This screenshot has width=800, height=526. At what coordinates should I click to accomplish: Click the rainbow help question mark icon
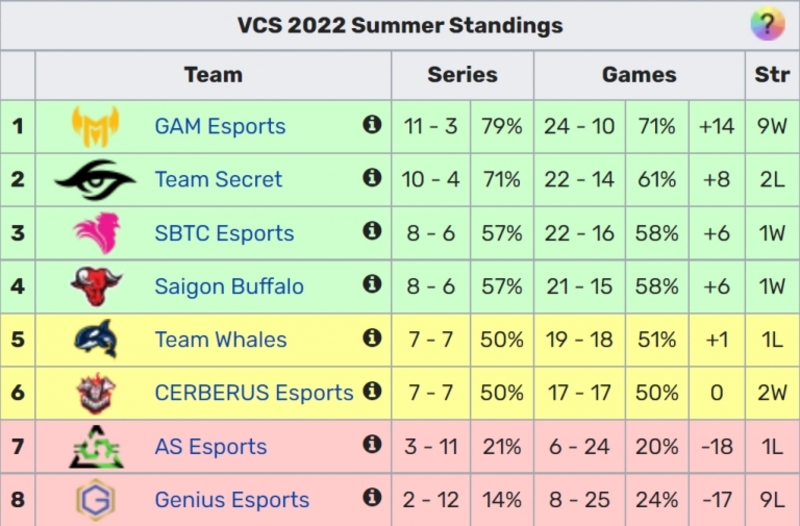click(767, 23)
